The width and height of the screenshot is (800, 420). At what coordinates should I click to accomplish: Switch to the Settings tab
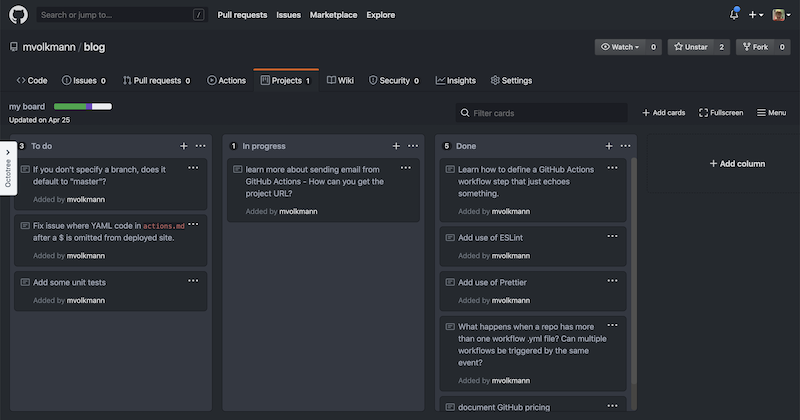511,81
